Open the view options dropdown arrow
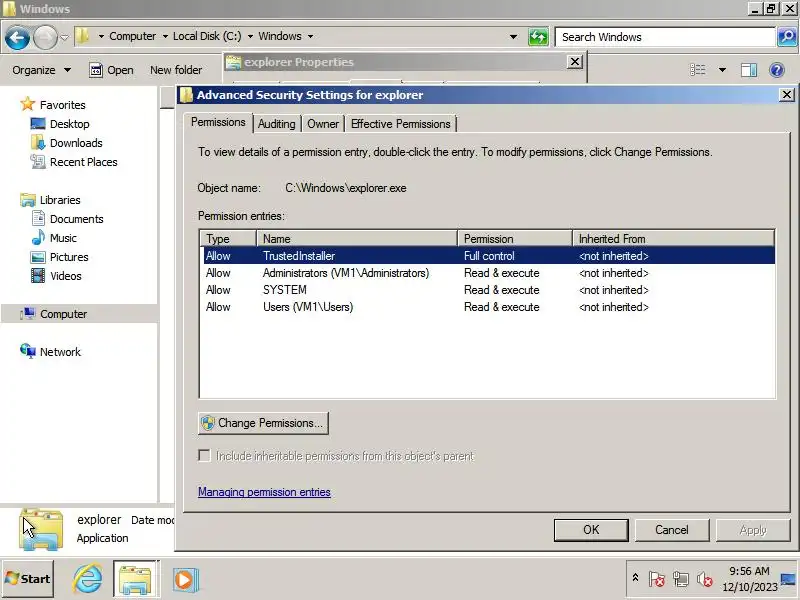 722,70
